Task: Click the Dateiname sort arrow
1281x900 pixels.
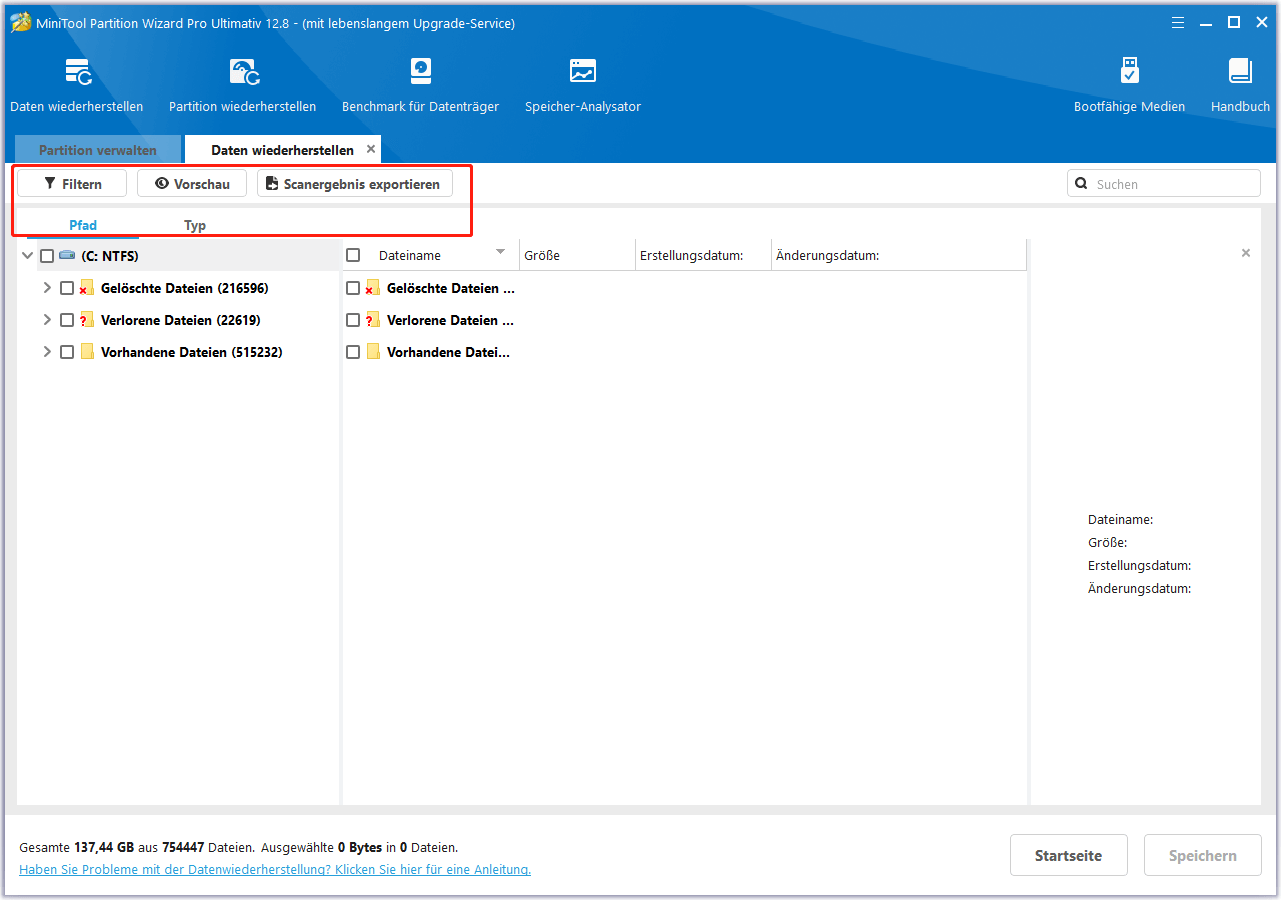Action: [501, 252]
